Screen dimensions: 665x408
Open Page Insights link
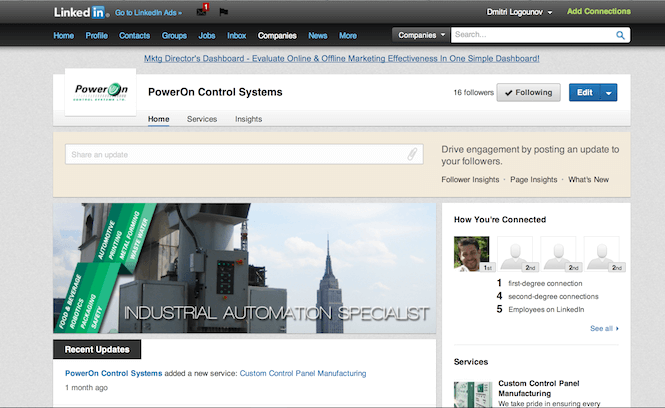pos(534,179)
